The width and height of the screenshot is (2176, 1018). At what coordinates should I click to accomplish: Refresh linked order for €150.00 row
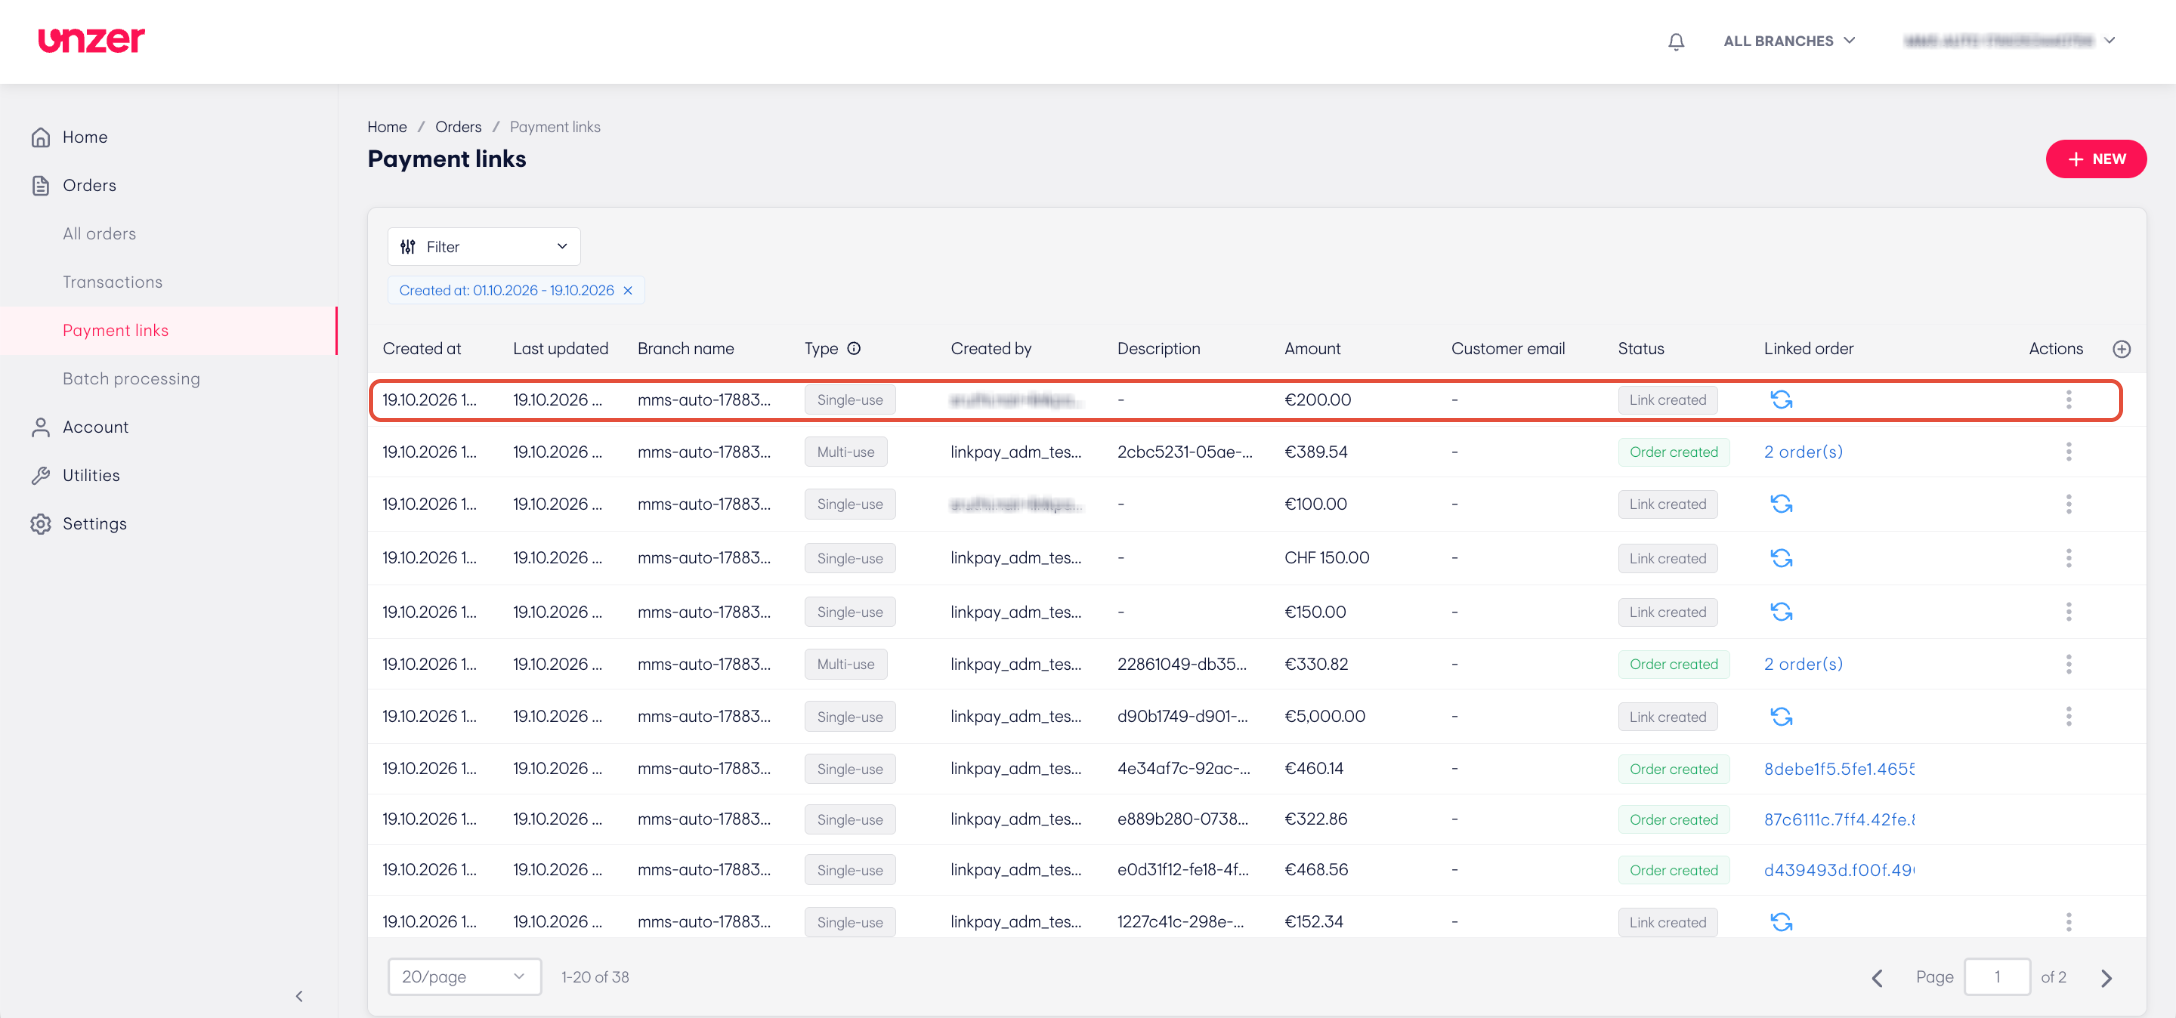[x=1781, y=612]
